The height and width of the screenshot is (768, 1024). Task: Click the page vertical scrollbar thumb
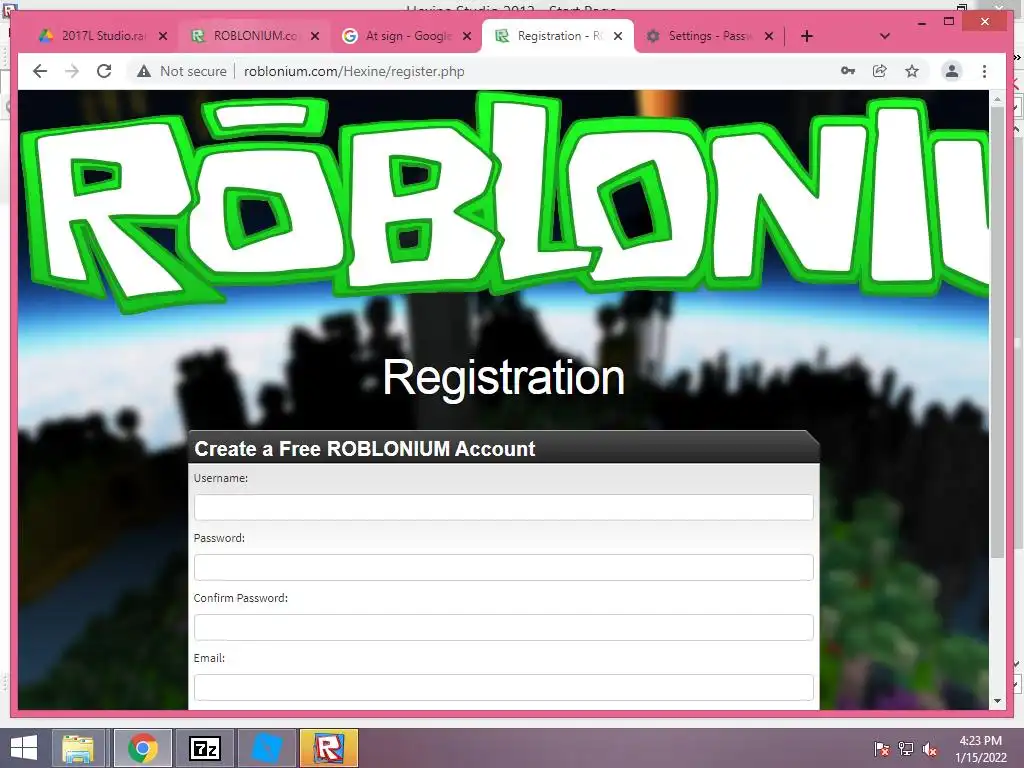(997, 331)
